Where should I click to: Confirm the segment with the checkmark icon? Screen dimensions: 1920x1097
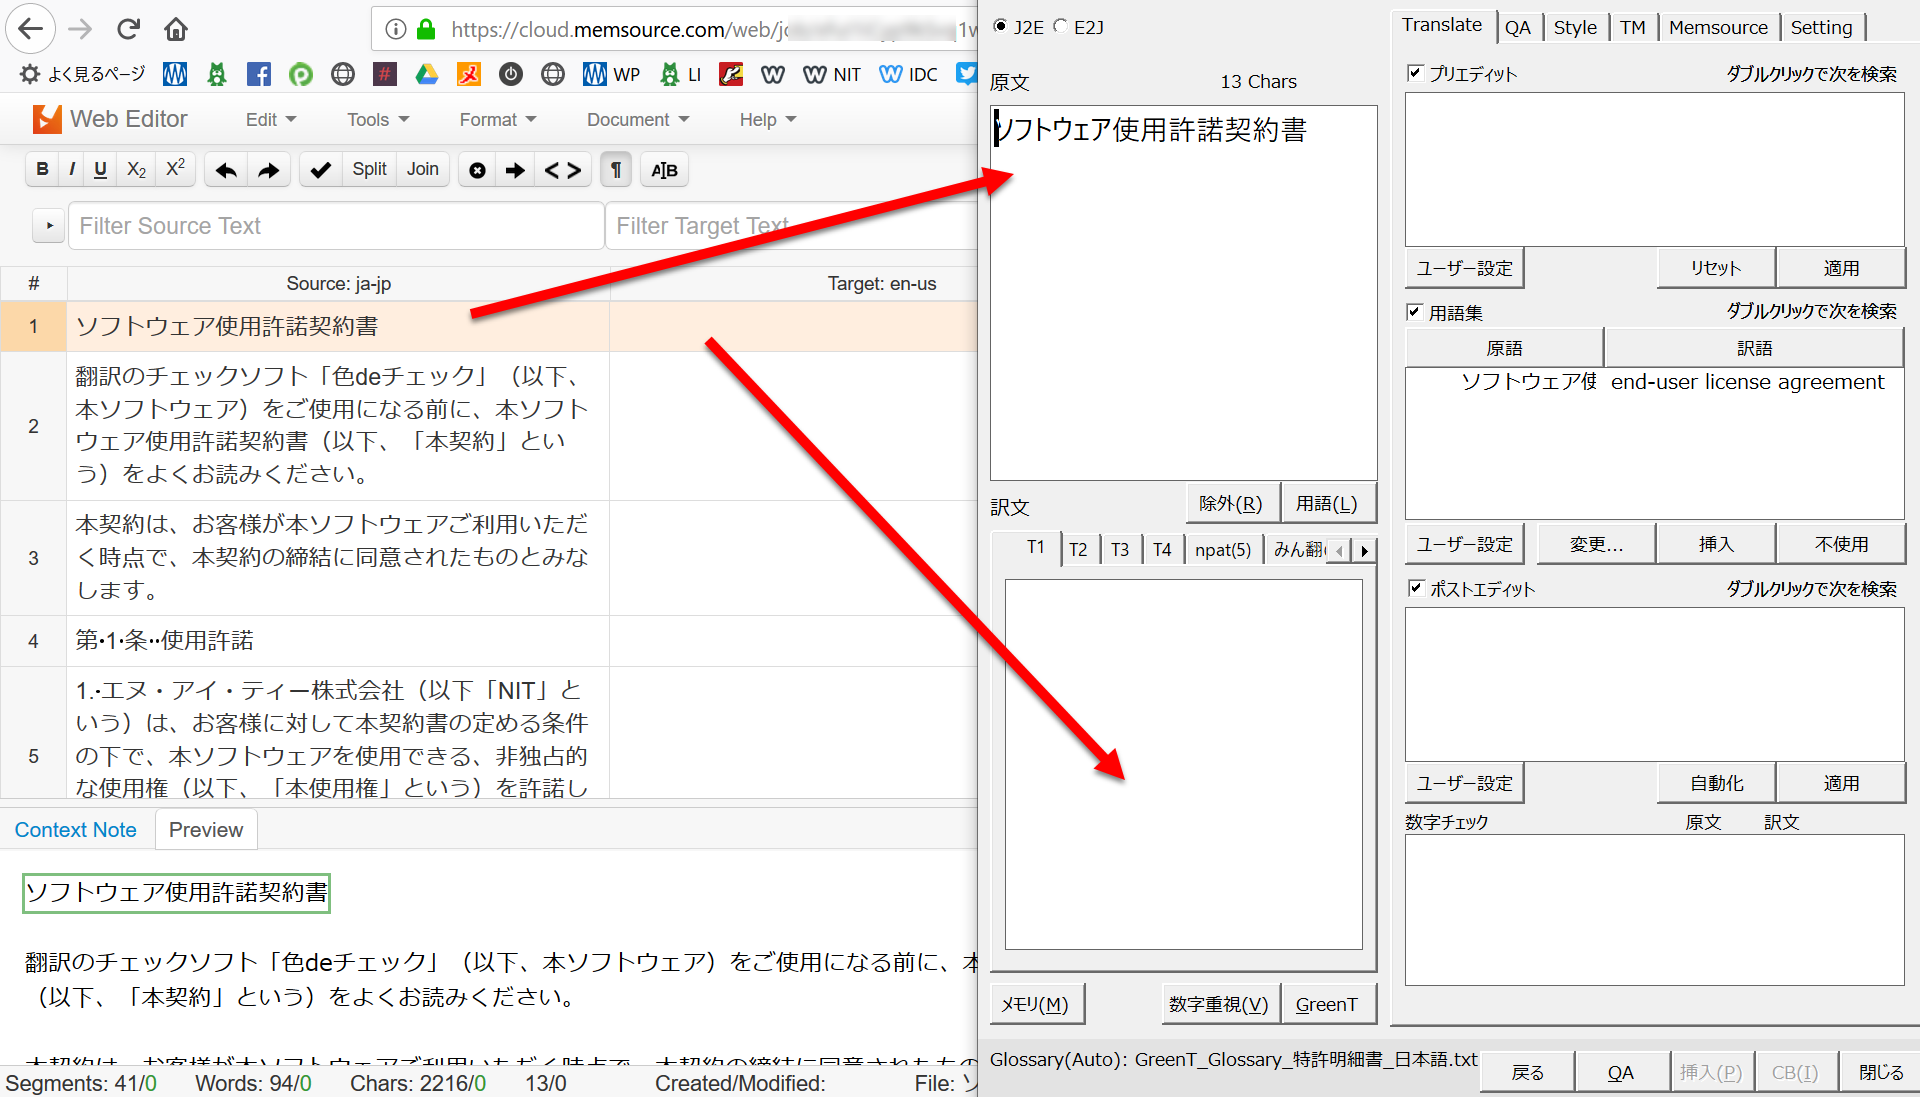click(320, 170)
